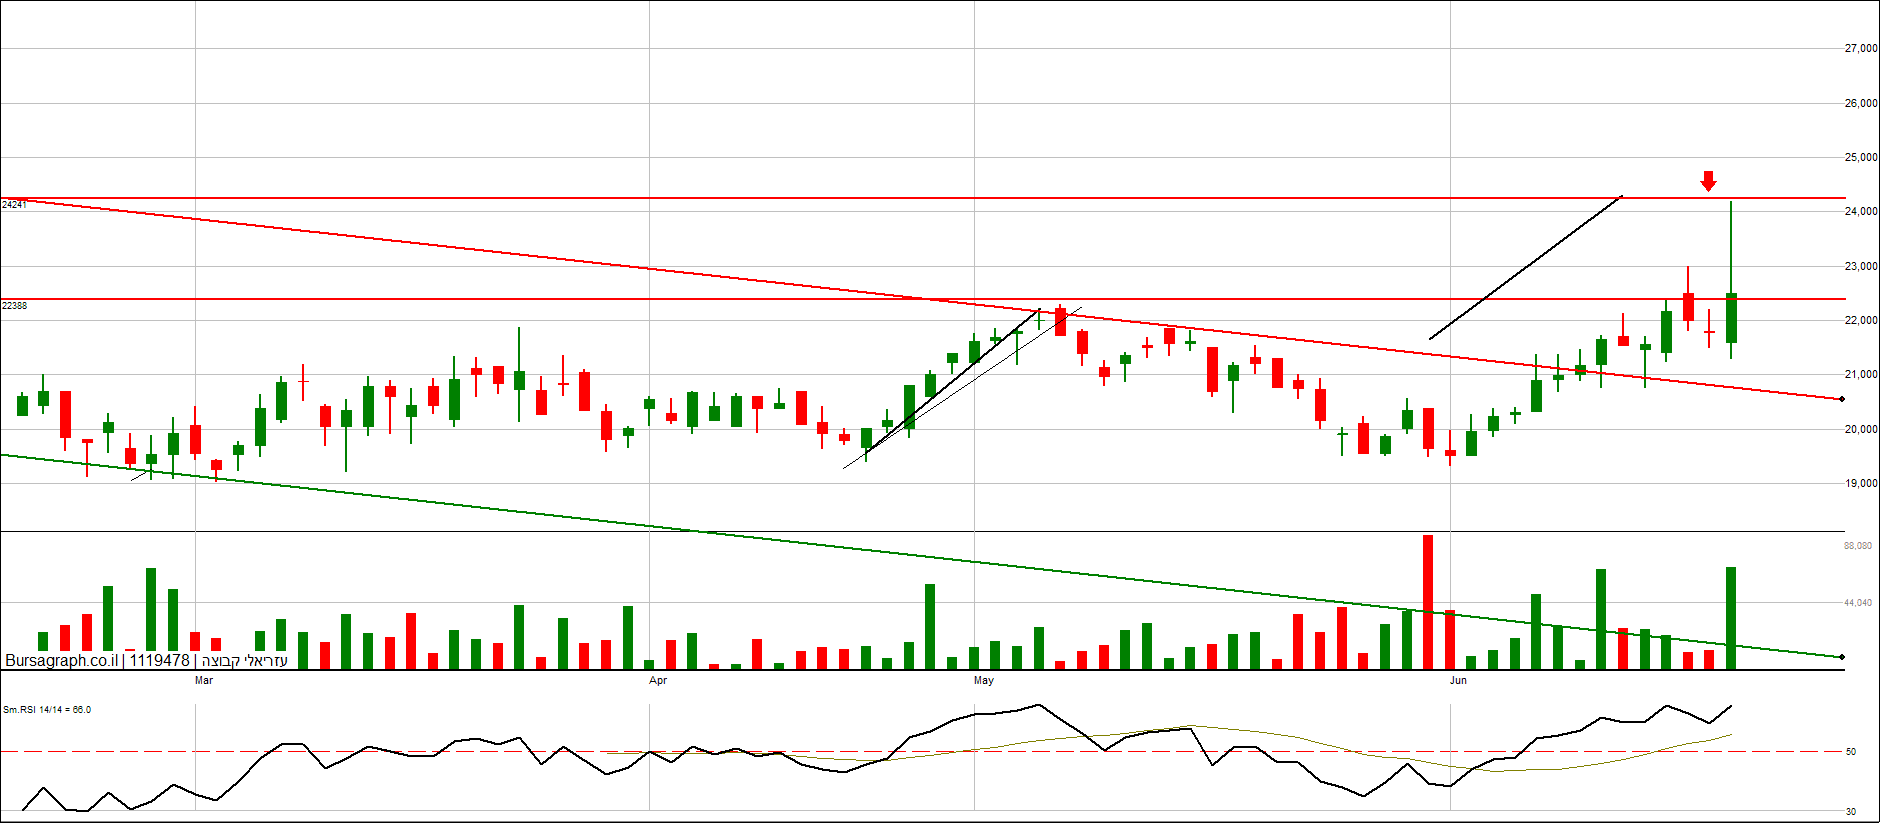Click the 44,040 volume axis label
Screen dimensions: 1880x823
coord(1858,603)
